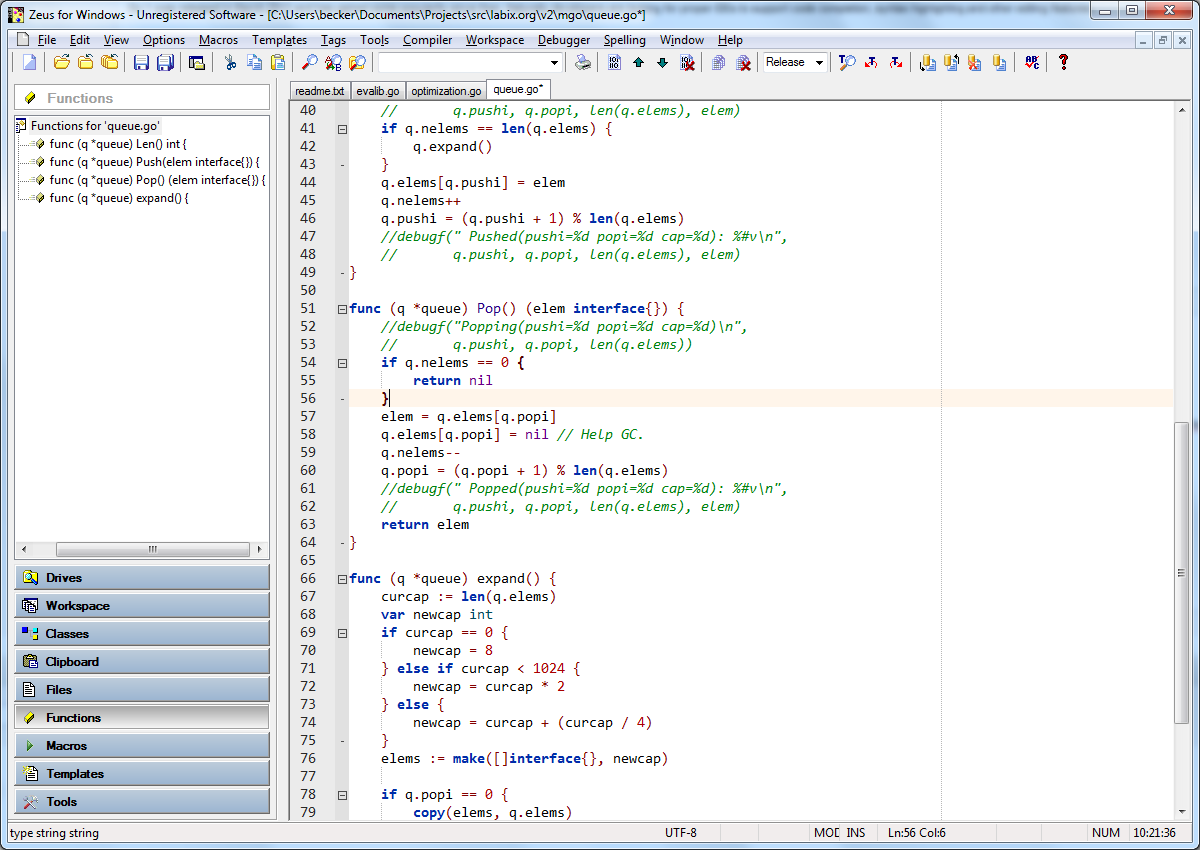Open the empty search combo box dropdown
Image resolution: width=1200 pixels, height=850 pixels.
555,62
